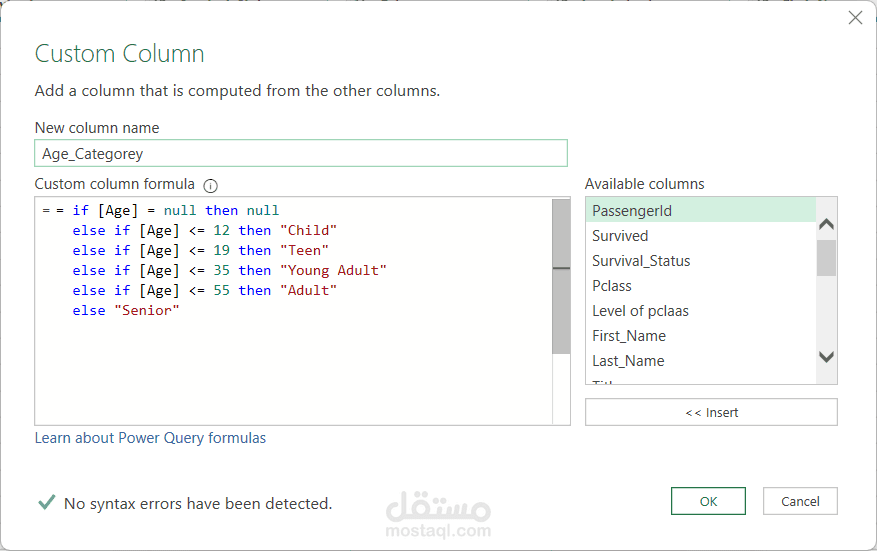Screen dimensions: 877x551
Task: Click the info icon beside Custom column formula
Action: (x=210, y=185)
